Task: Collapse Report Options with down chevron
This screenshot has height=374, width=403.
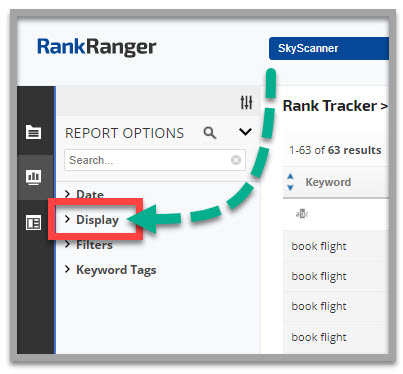Action: 245,132
